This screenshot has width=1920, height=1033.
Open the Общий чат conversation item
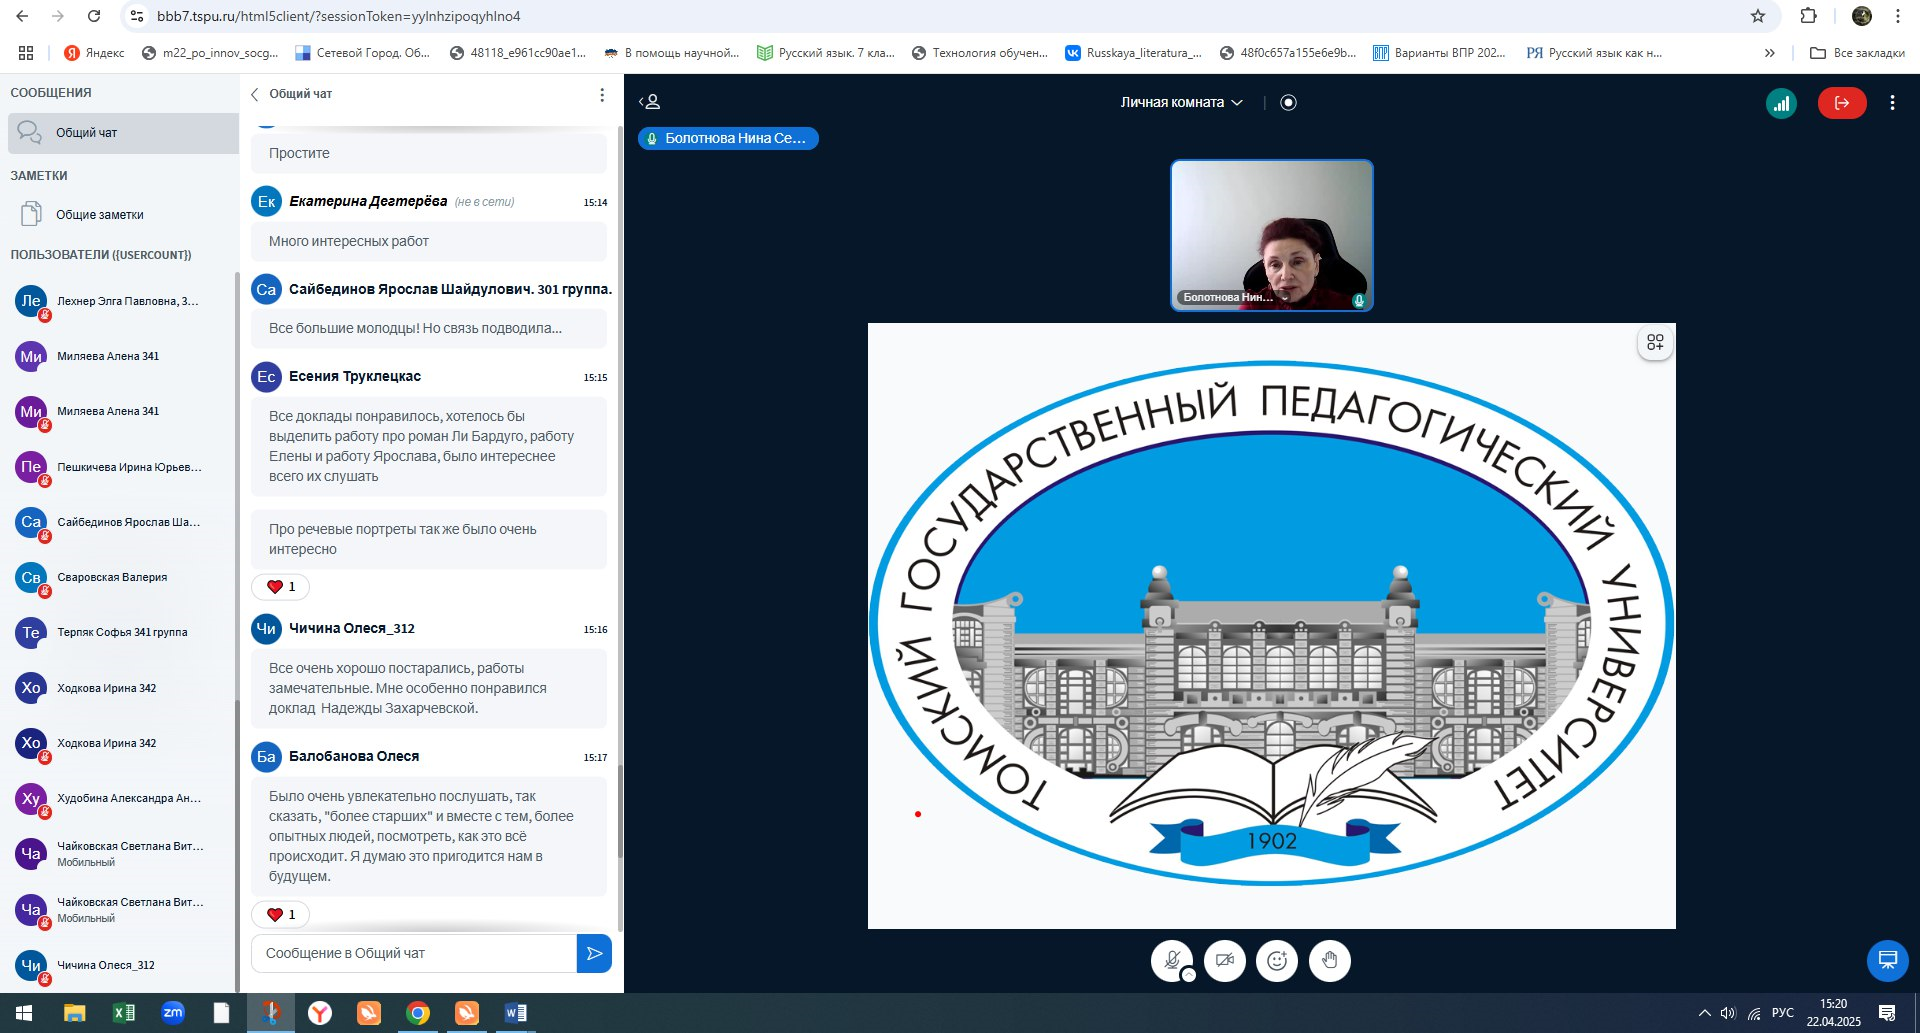click(123, 133)
